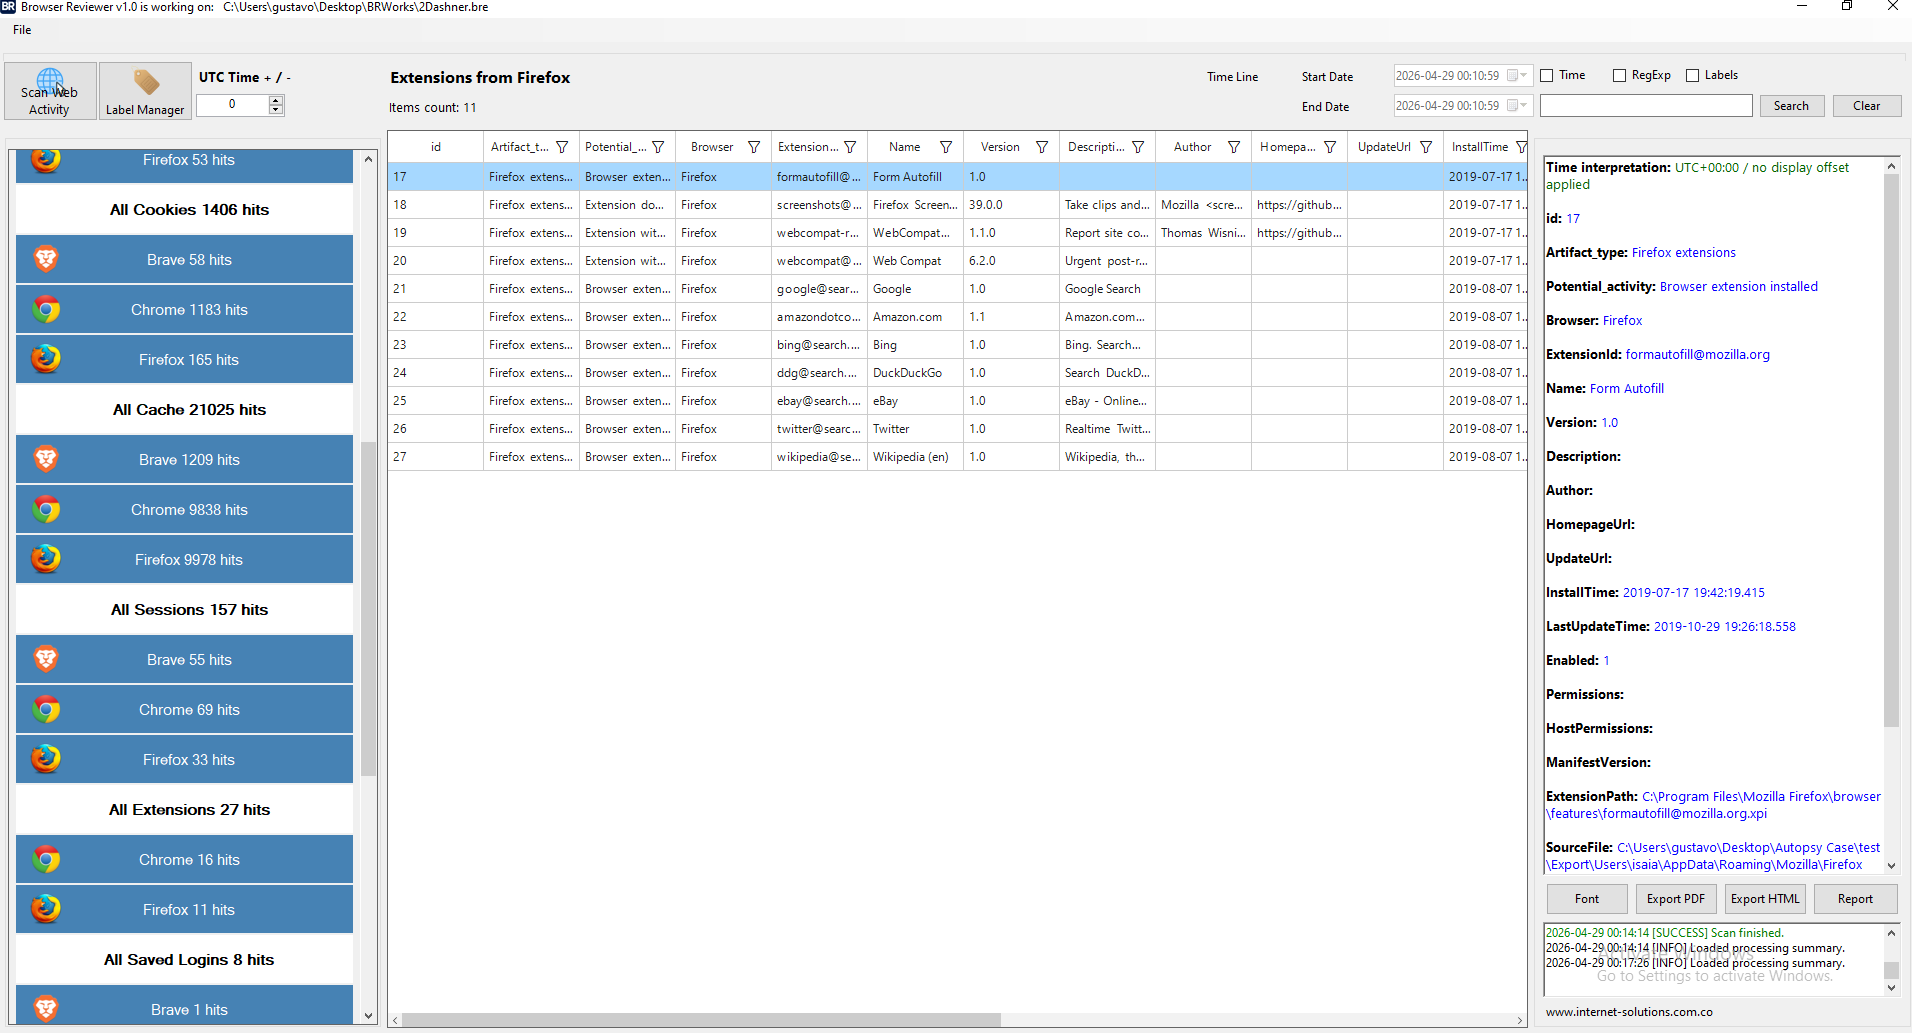The image size is (1912, 1033).
Task: Select the Web Compat row with id 20
Action: tap(957, 261)
